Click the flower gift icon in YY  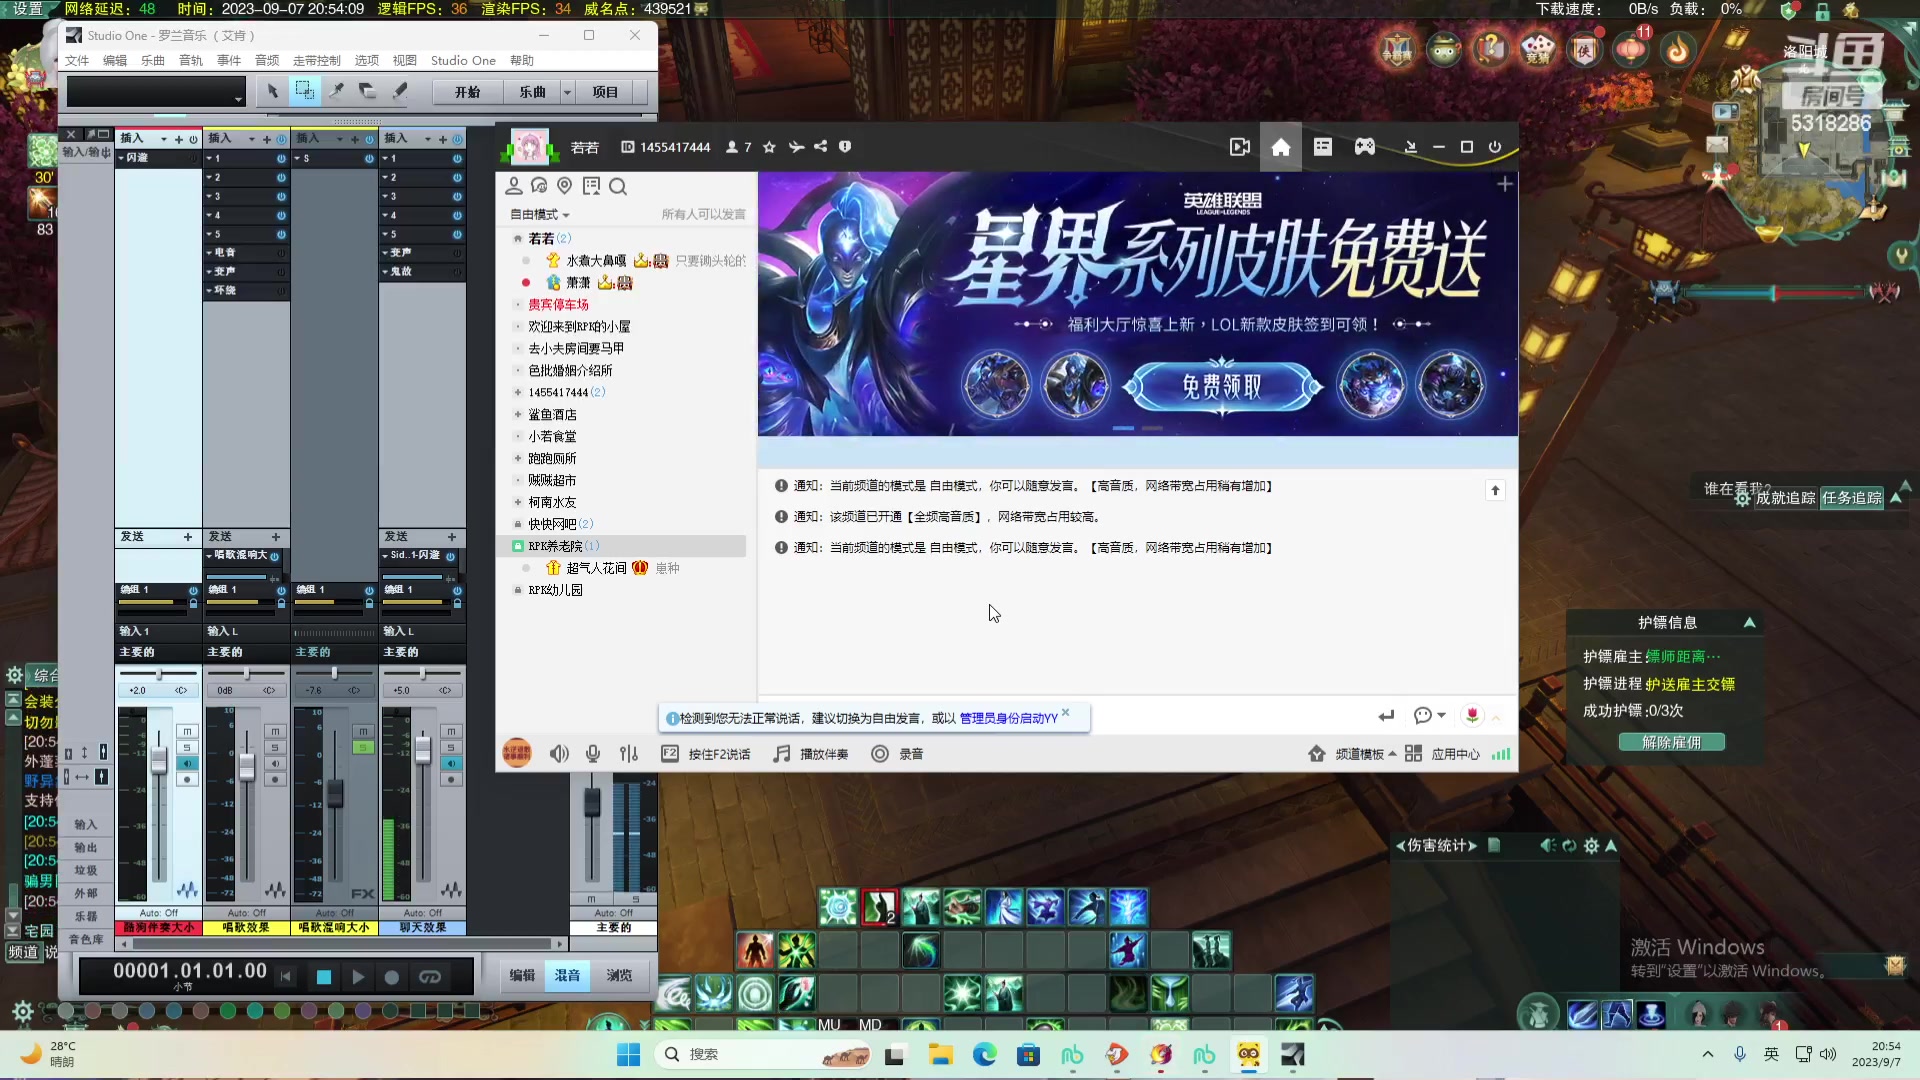(1472, 716)
